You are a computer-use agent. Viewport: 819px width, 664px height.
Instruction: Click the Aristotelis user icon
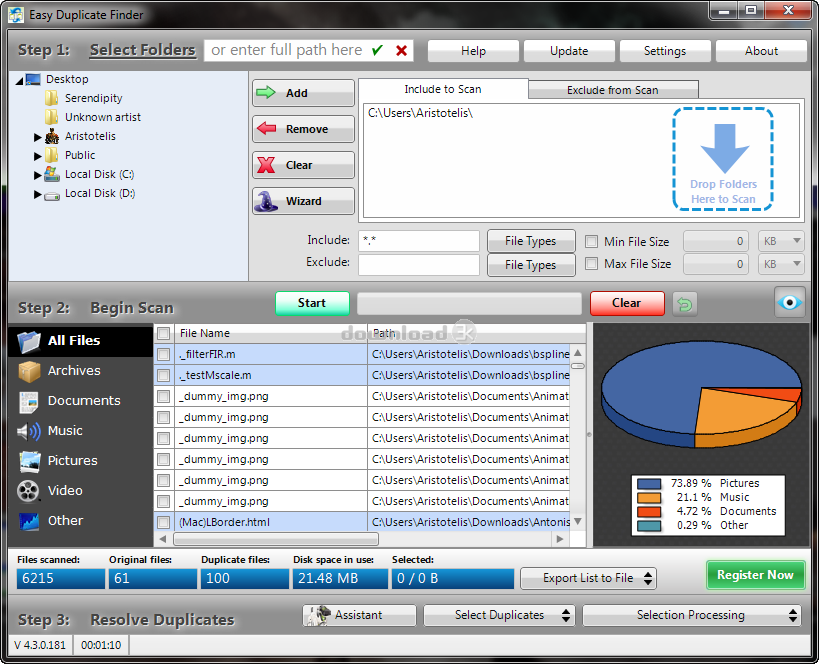(x=52, y=136)
